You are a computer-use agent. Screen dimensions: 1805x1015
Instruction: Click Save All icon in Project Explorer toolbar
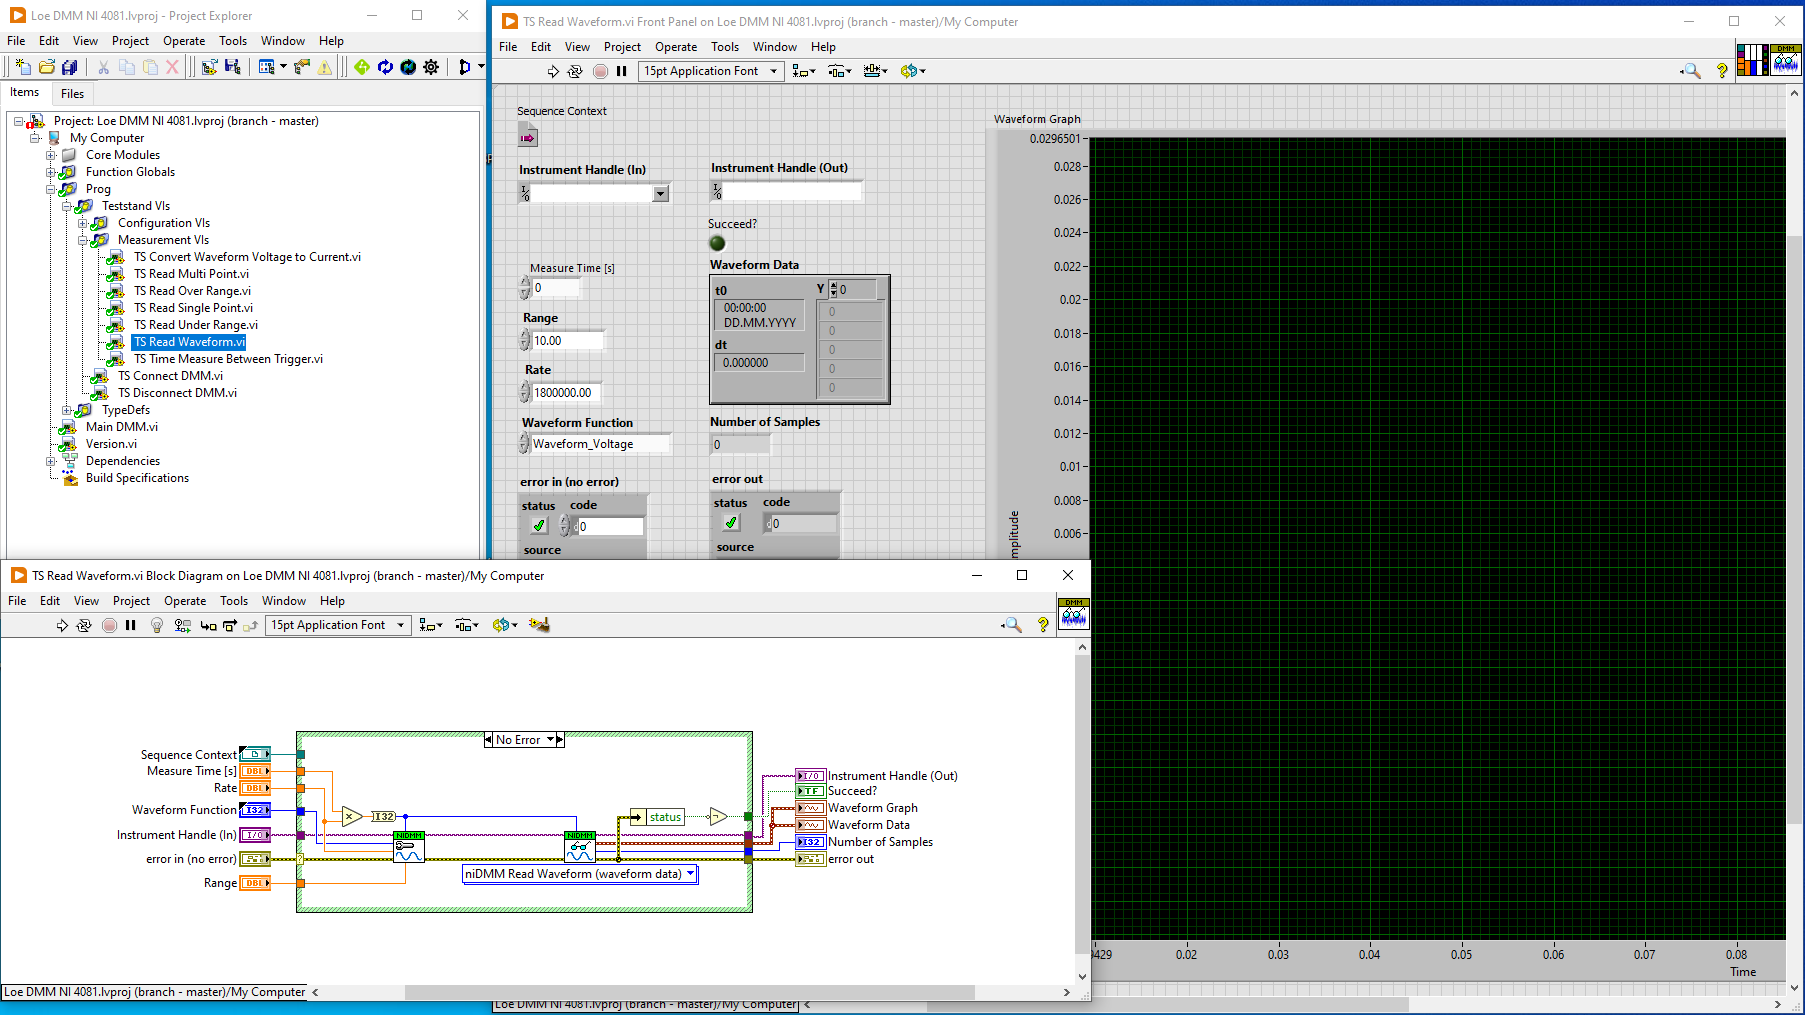(x=69, y=67)
